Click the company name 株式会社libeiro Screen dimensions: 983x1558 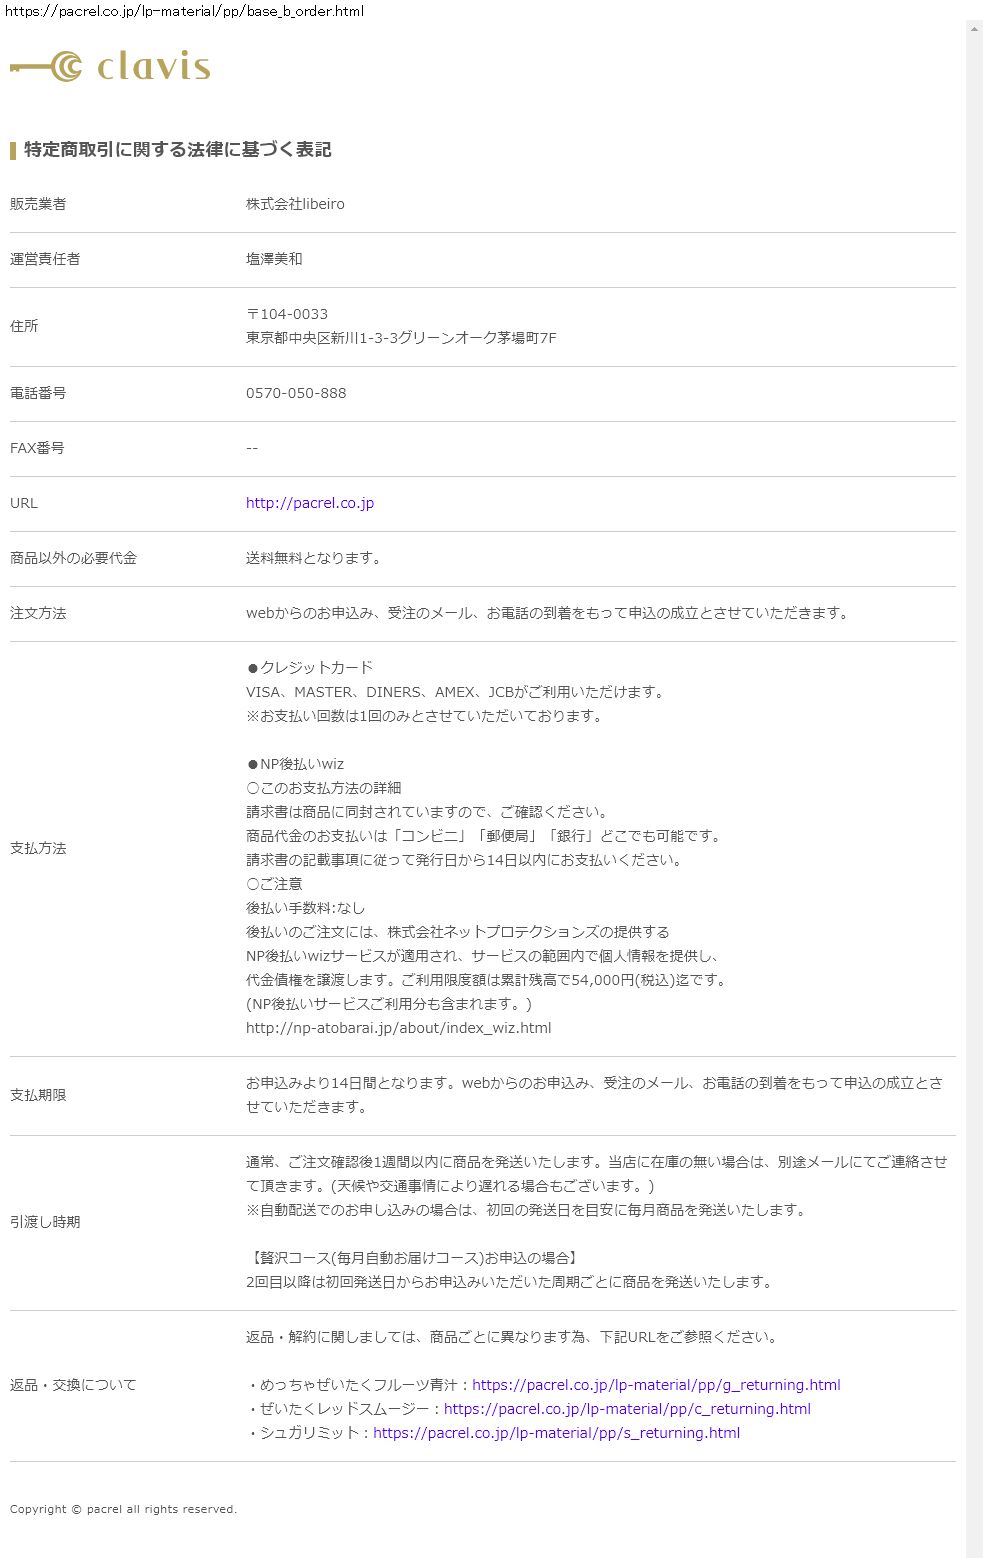(x=295, y=204)
